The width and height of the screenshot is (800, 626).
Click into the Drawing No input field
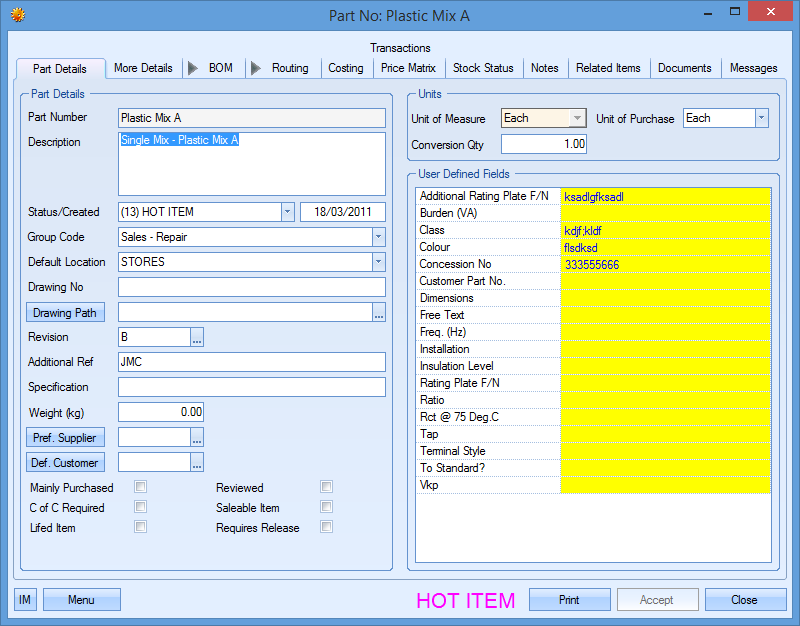pos(251,288)
